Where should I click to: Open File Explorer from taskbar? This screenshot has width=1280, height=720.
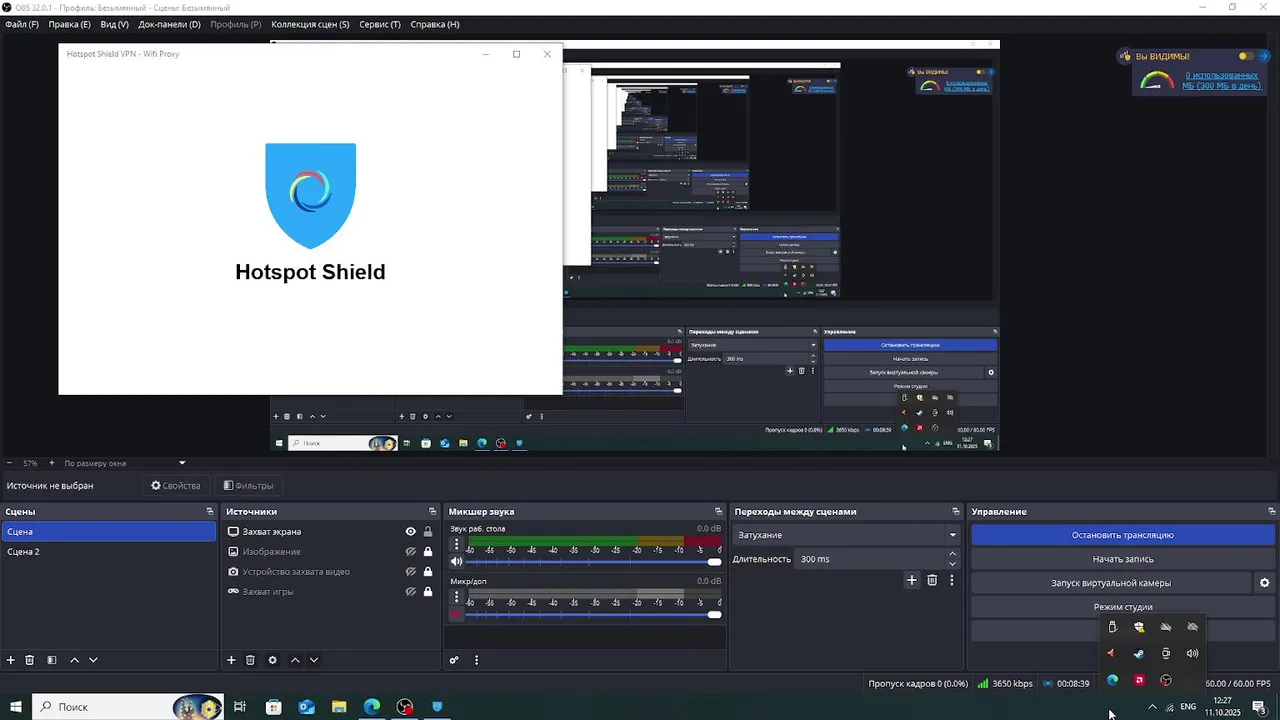click(x=339, y=707)
